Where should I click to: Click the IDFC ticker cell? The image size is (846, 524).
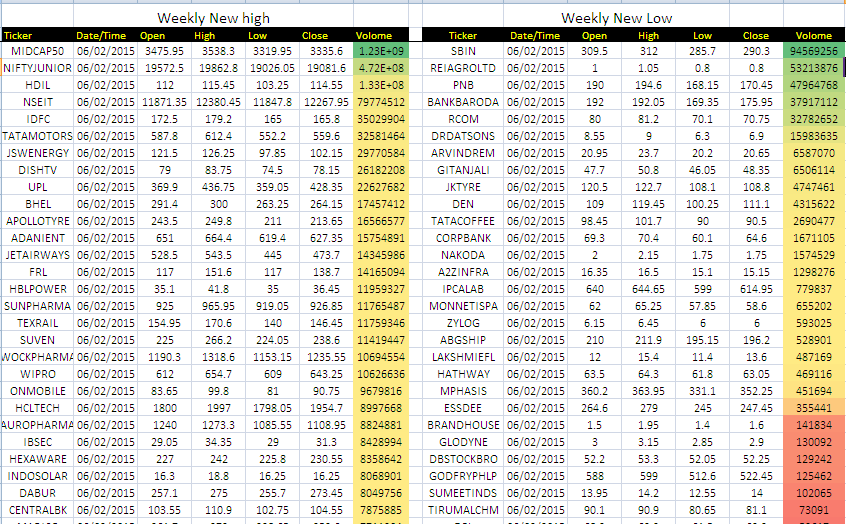pyautogui.click(x=37, y=119)
